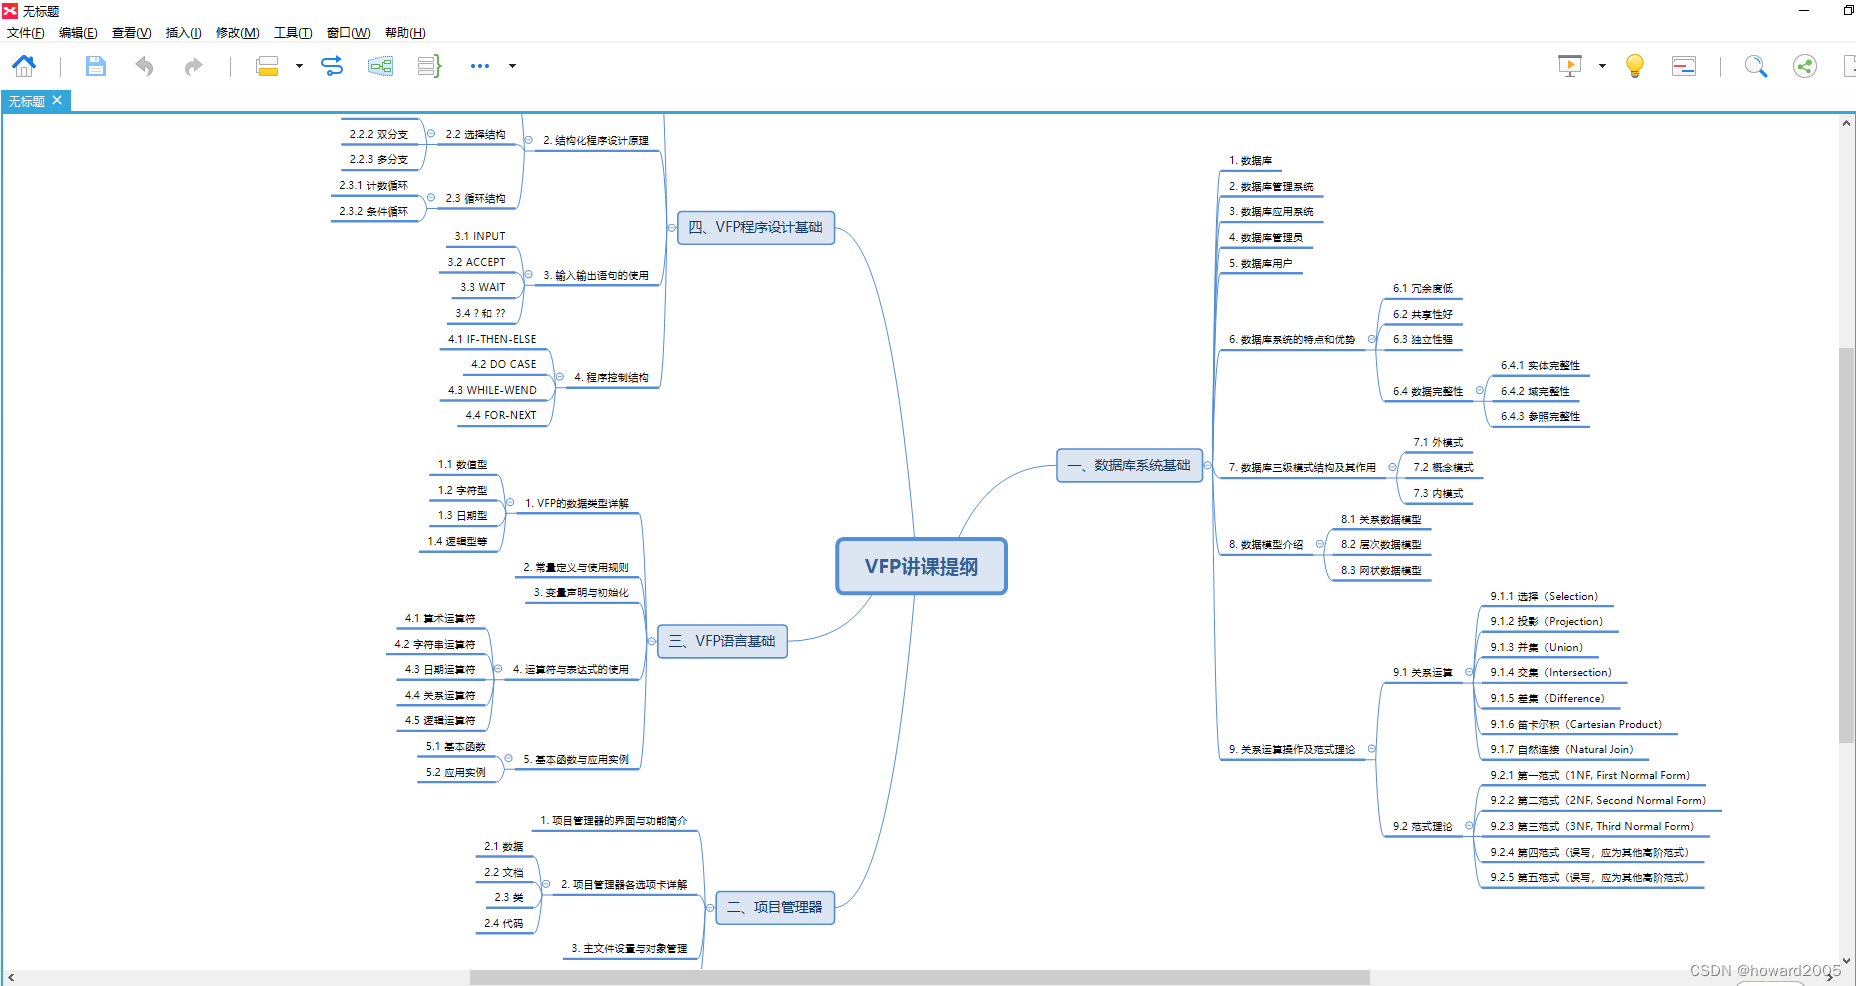Open the 插入(I) menu
The width and height of the screenshot is (1856, 986).
coord(183,33)
